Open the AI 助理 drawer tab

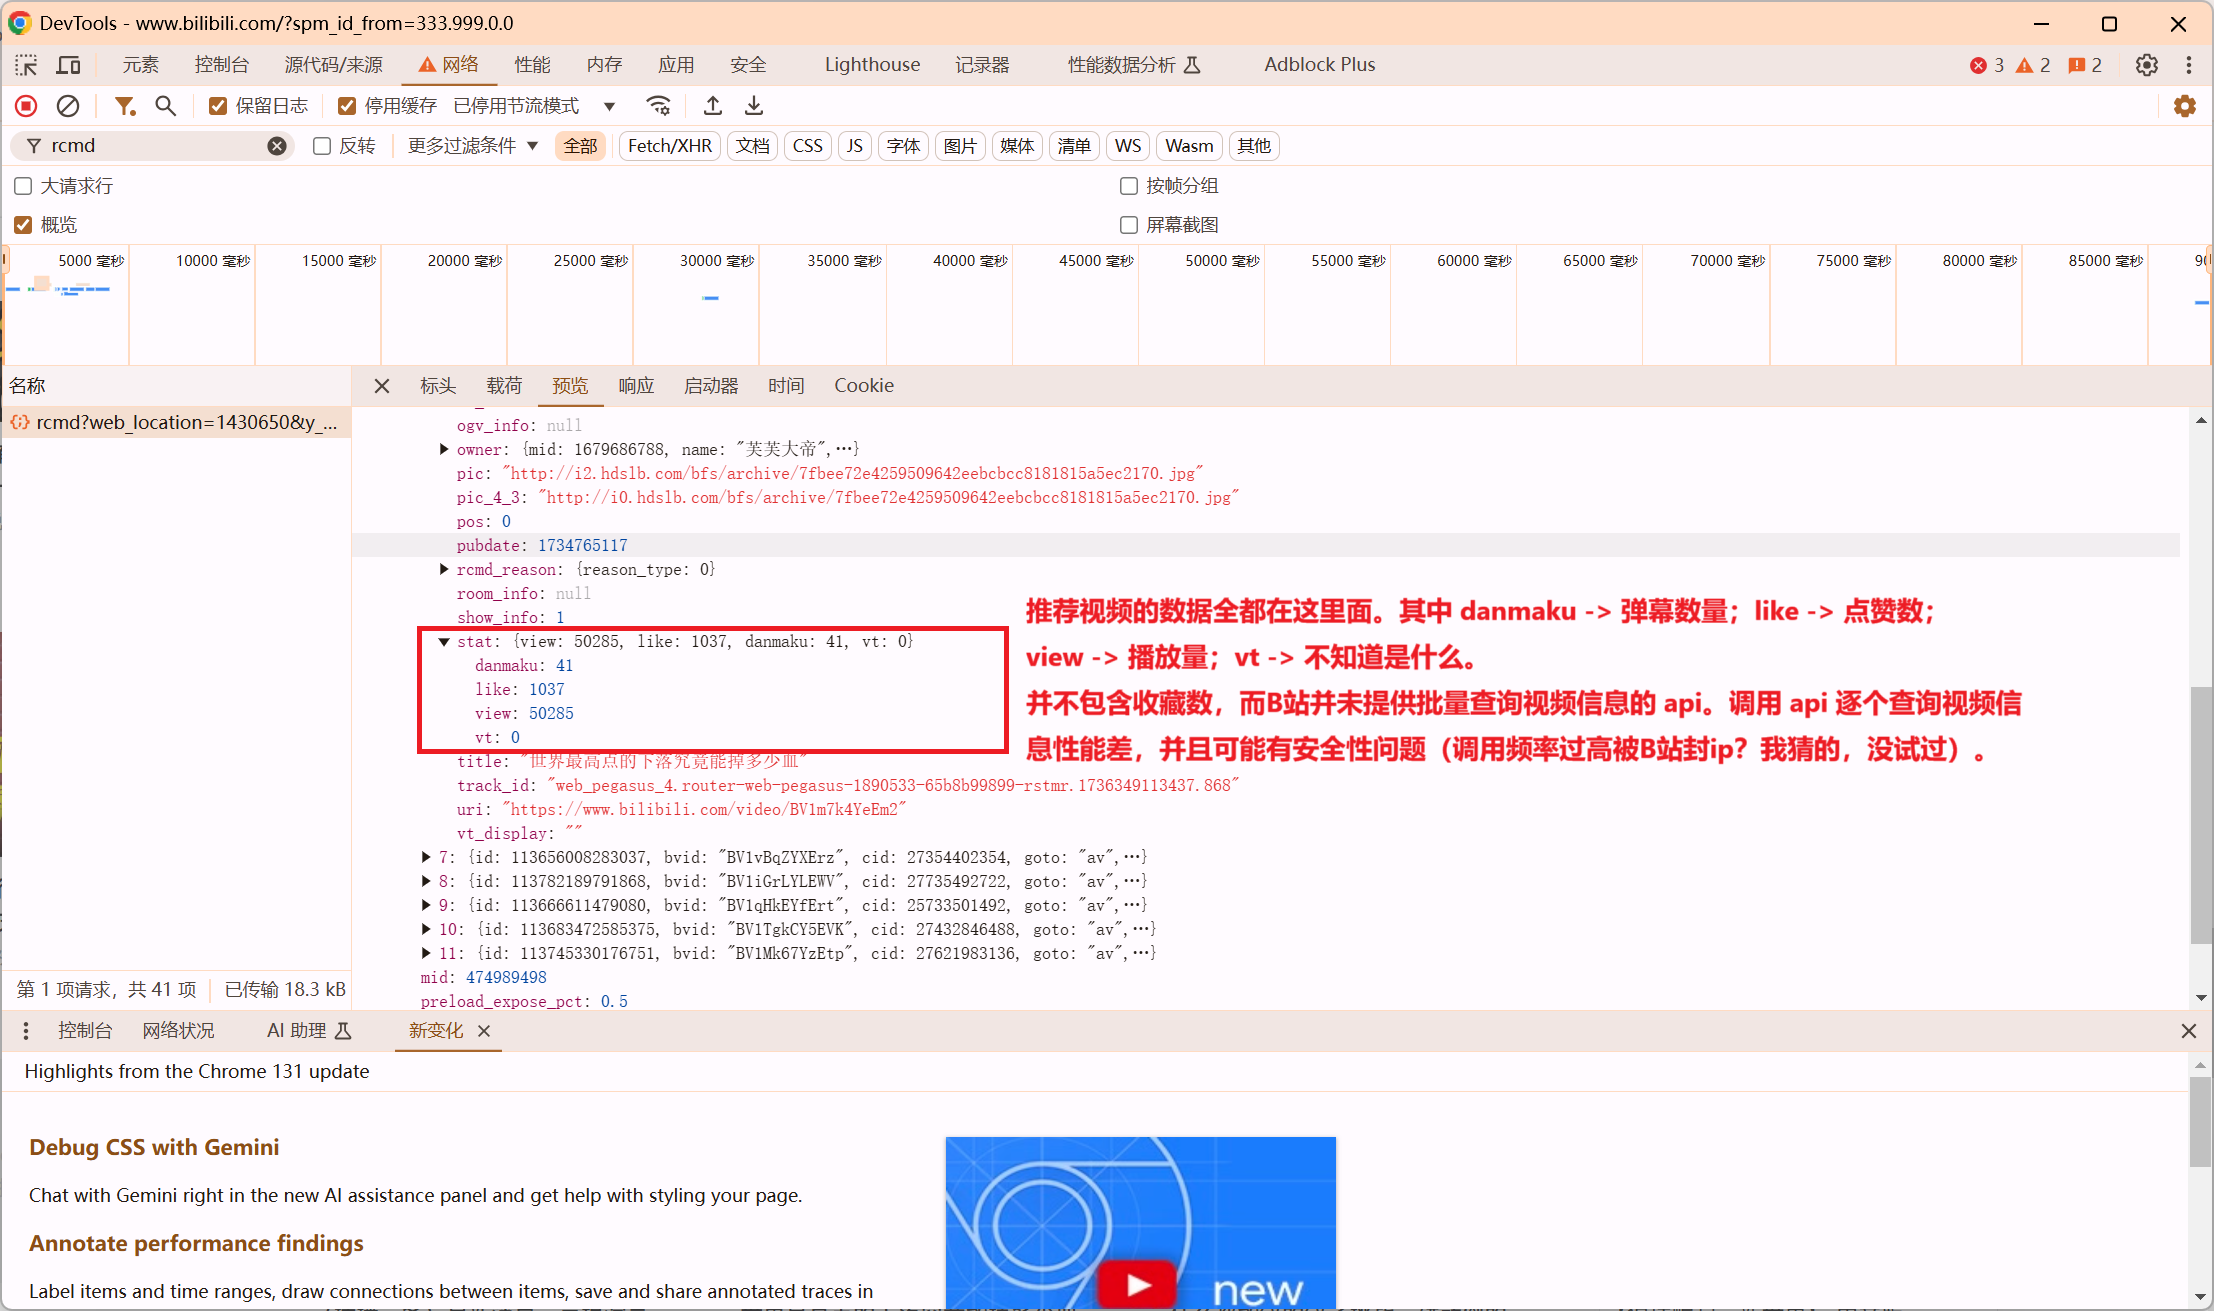point(309,1031)
